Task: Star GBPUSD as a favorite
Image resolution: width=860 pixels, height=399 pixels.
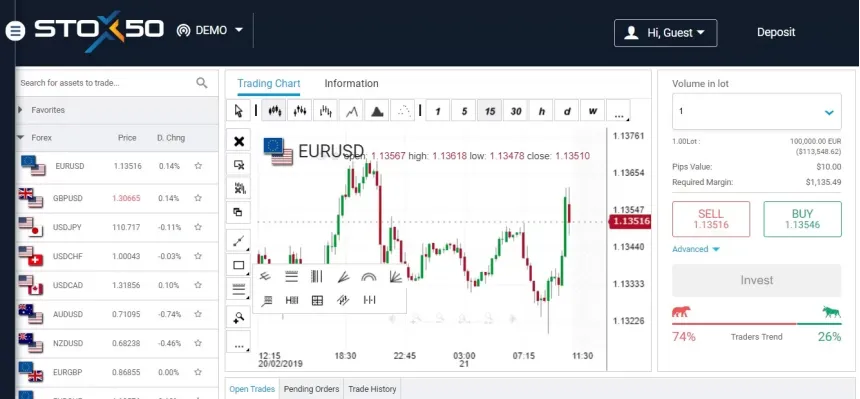Action: [x=198, y=198]
